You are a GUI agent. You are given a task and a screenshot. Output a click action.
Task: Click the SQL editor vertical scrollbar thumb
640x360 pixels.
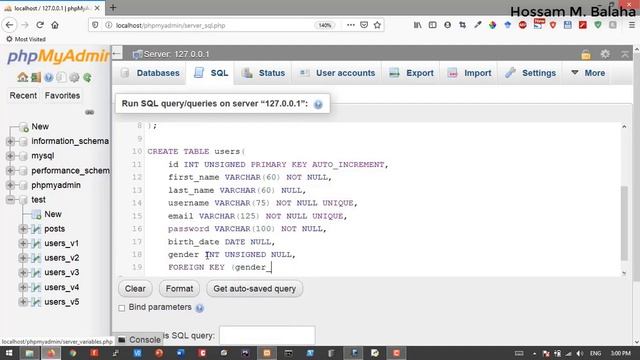[624, 222]
